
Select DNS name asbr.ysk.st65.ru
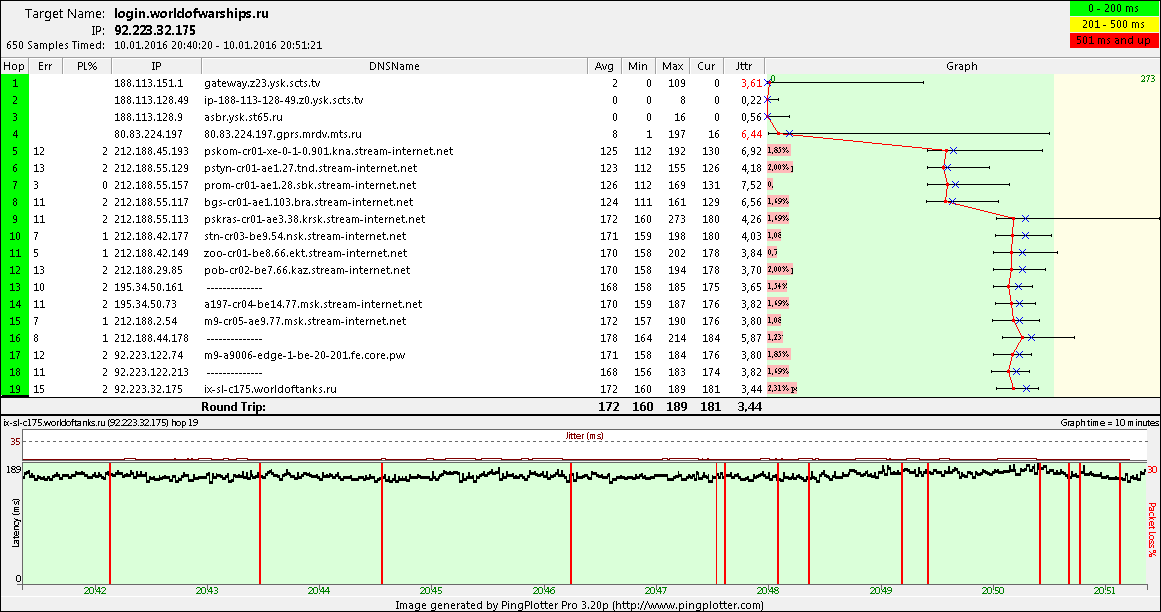pos(244,117)
